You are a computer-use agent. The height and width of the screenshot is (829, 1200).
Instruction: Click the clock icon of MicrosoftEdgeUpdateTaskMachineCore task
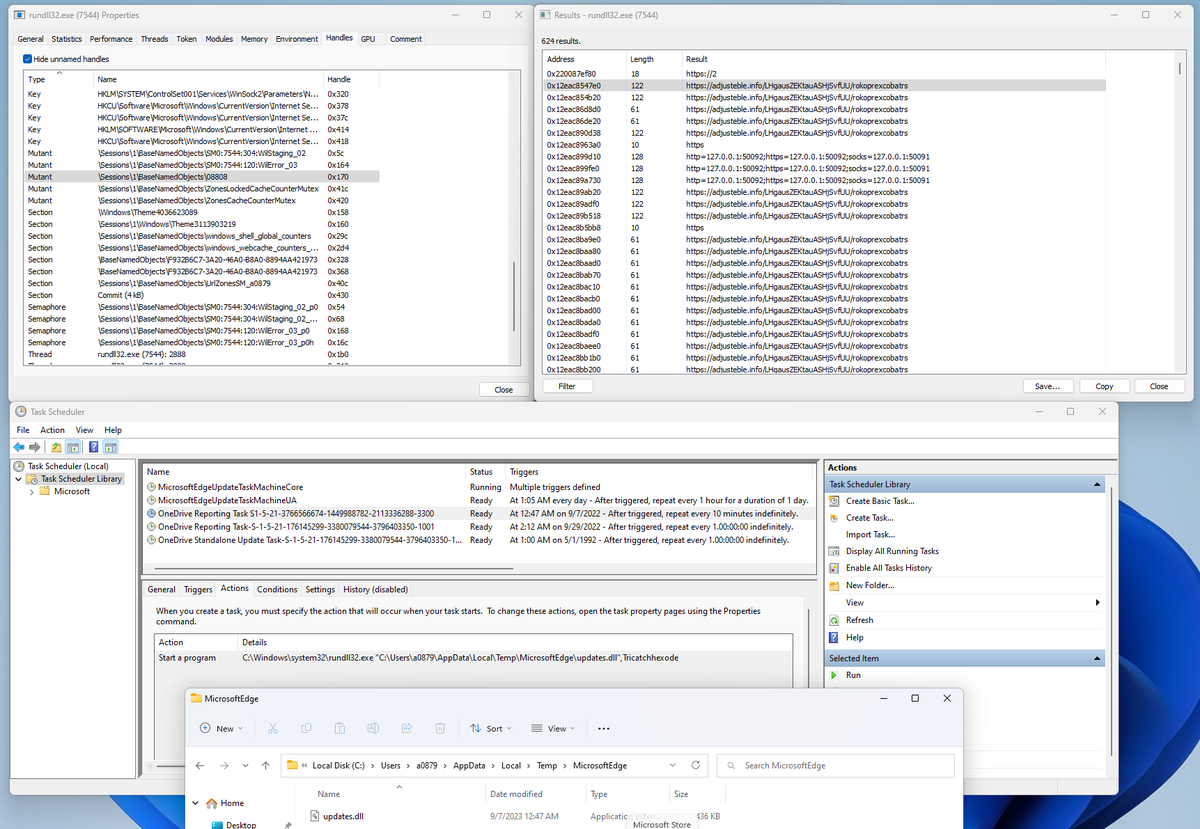click(151, 487)
